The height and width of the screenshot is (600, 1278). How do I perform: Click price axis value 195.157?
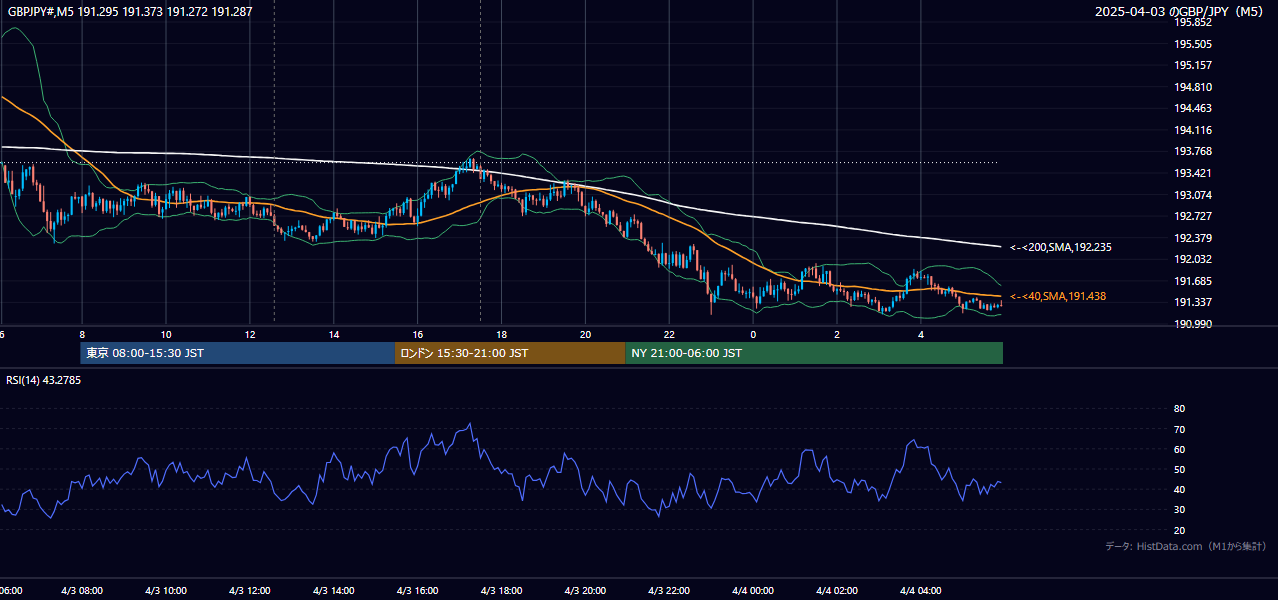(1193, 65)
